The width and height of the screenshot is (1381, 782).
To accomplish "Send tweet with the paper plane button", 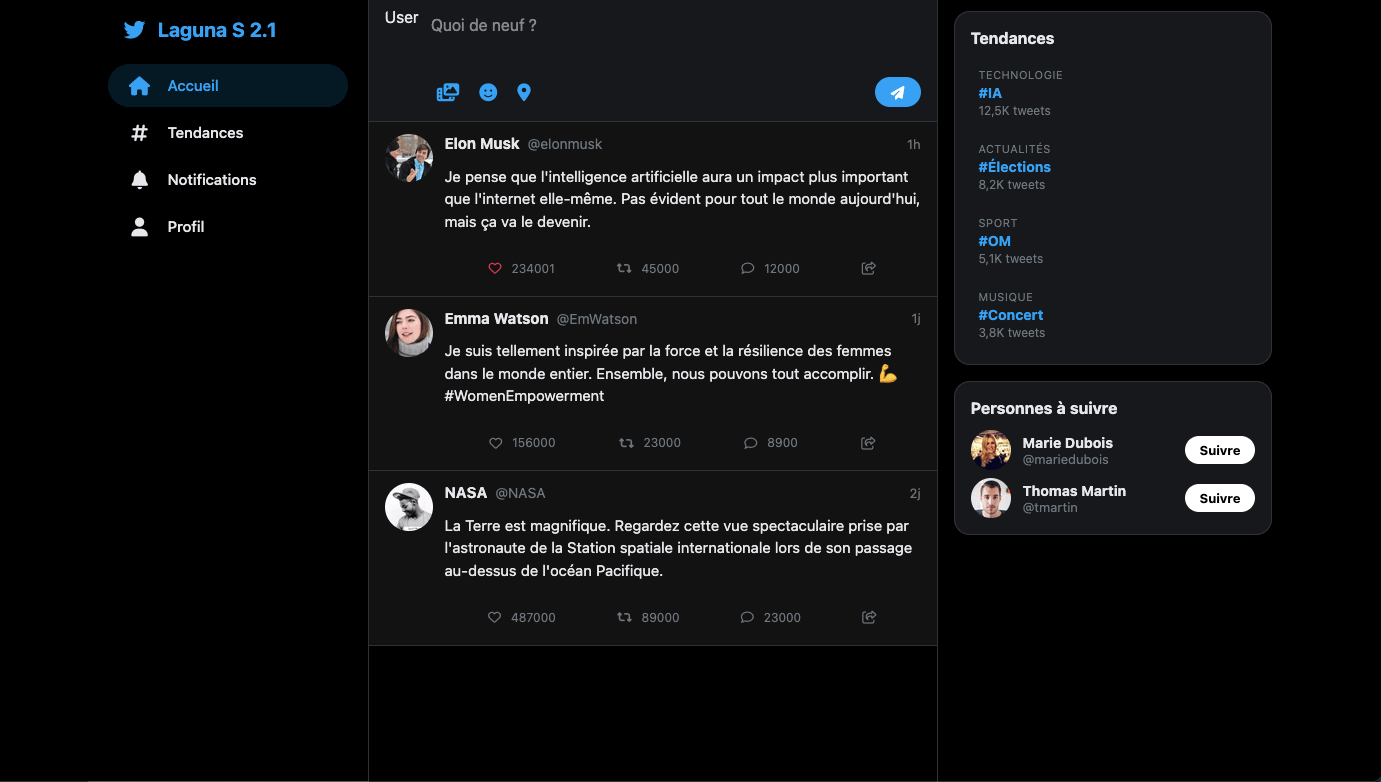I will [x=898, y=92].
